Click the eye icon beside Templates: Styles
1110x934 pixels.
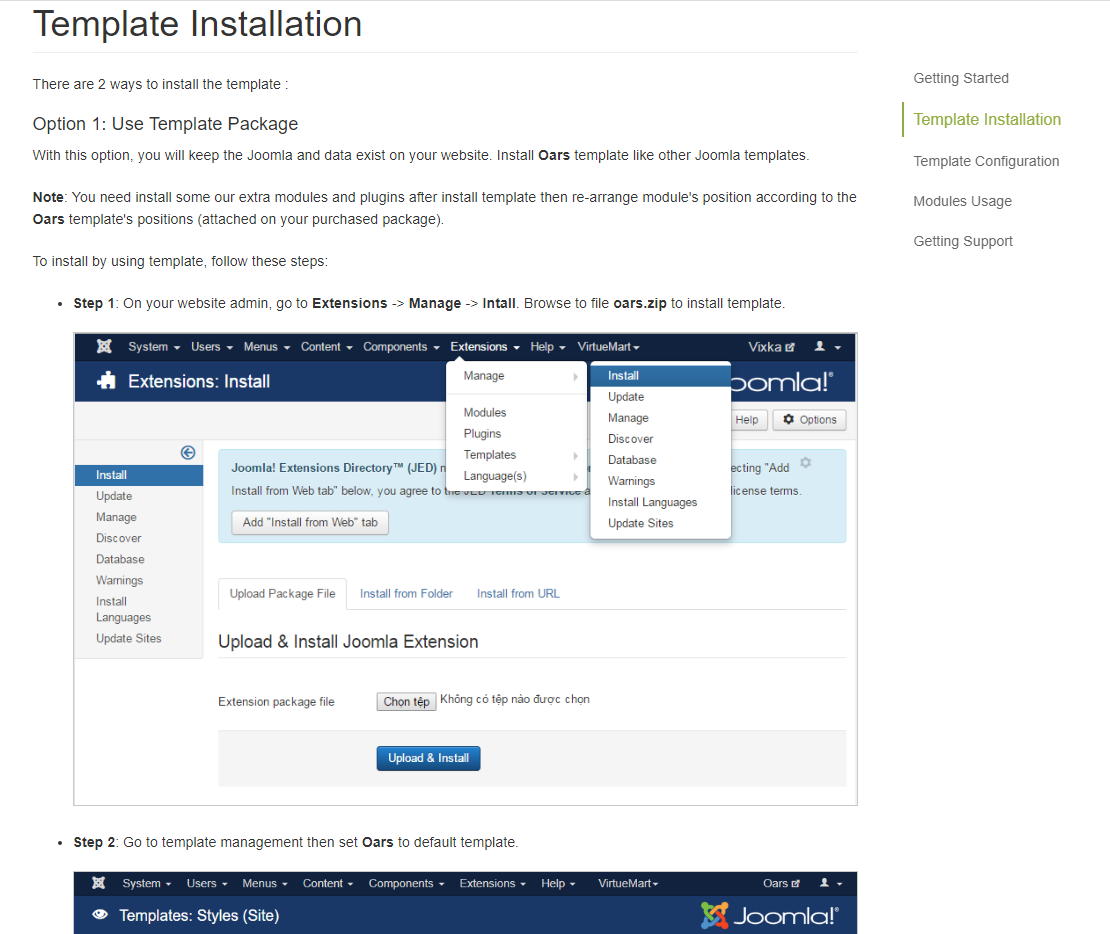tap(100, 914)
